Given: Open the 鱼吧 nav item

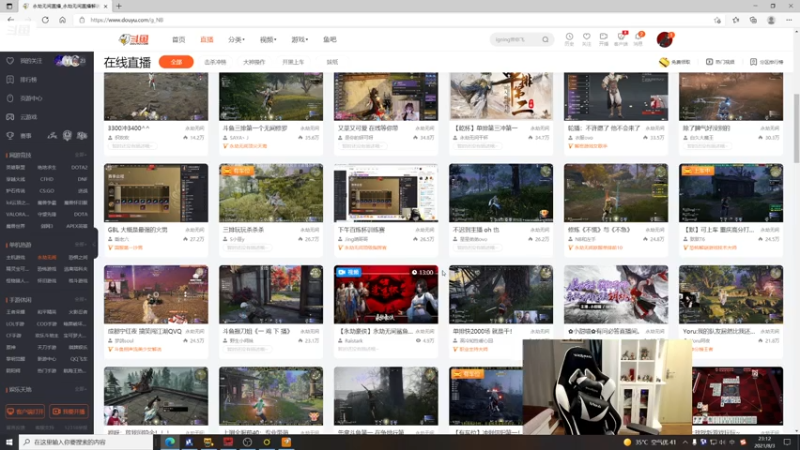Looking at the screenshot, I should click(330, 39).
